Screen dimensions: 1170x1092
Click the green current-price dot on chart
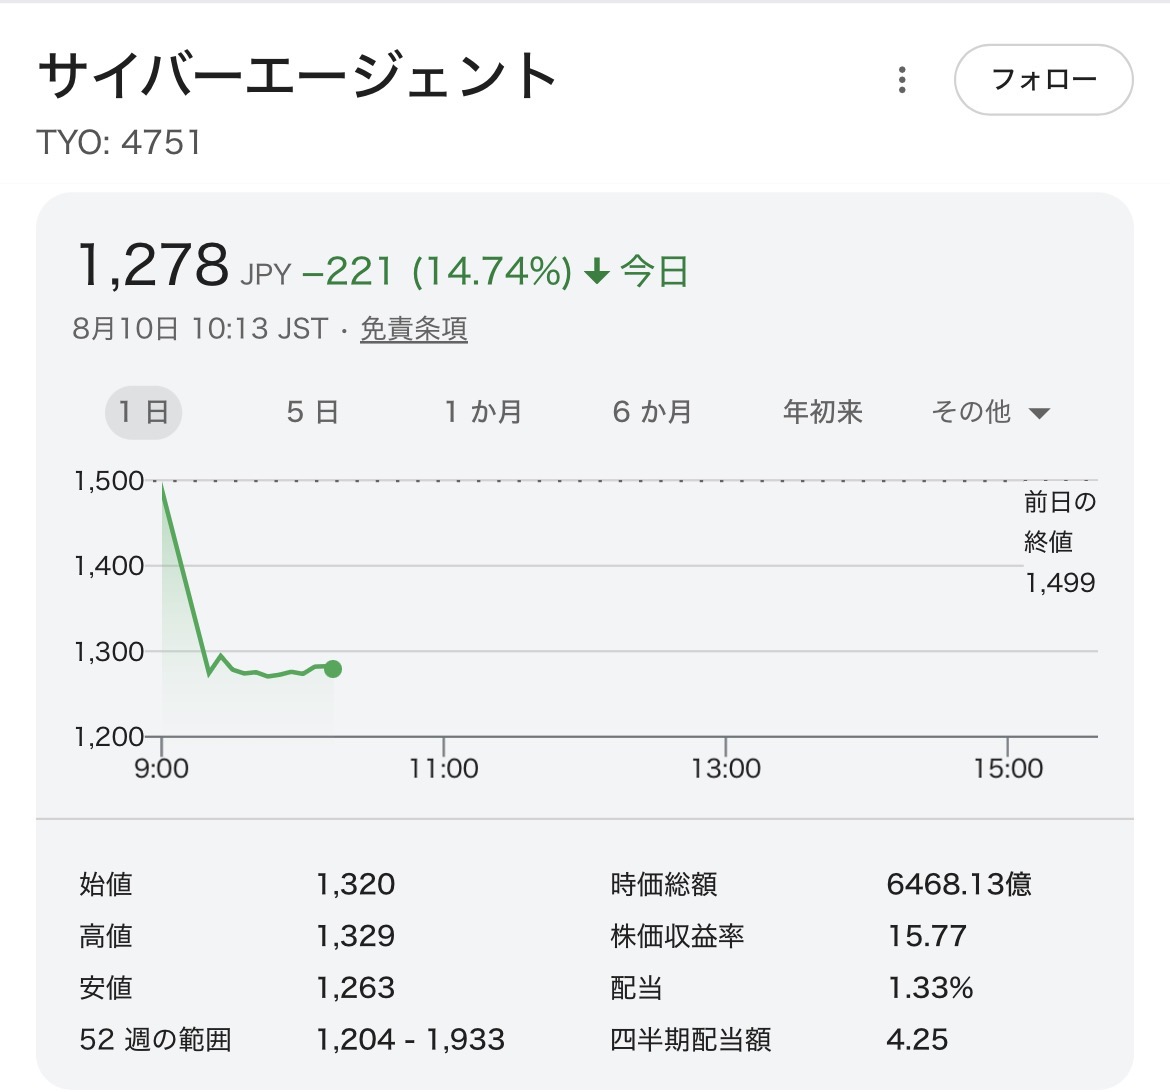pyautogui.click(x=333, y=669)
